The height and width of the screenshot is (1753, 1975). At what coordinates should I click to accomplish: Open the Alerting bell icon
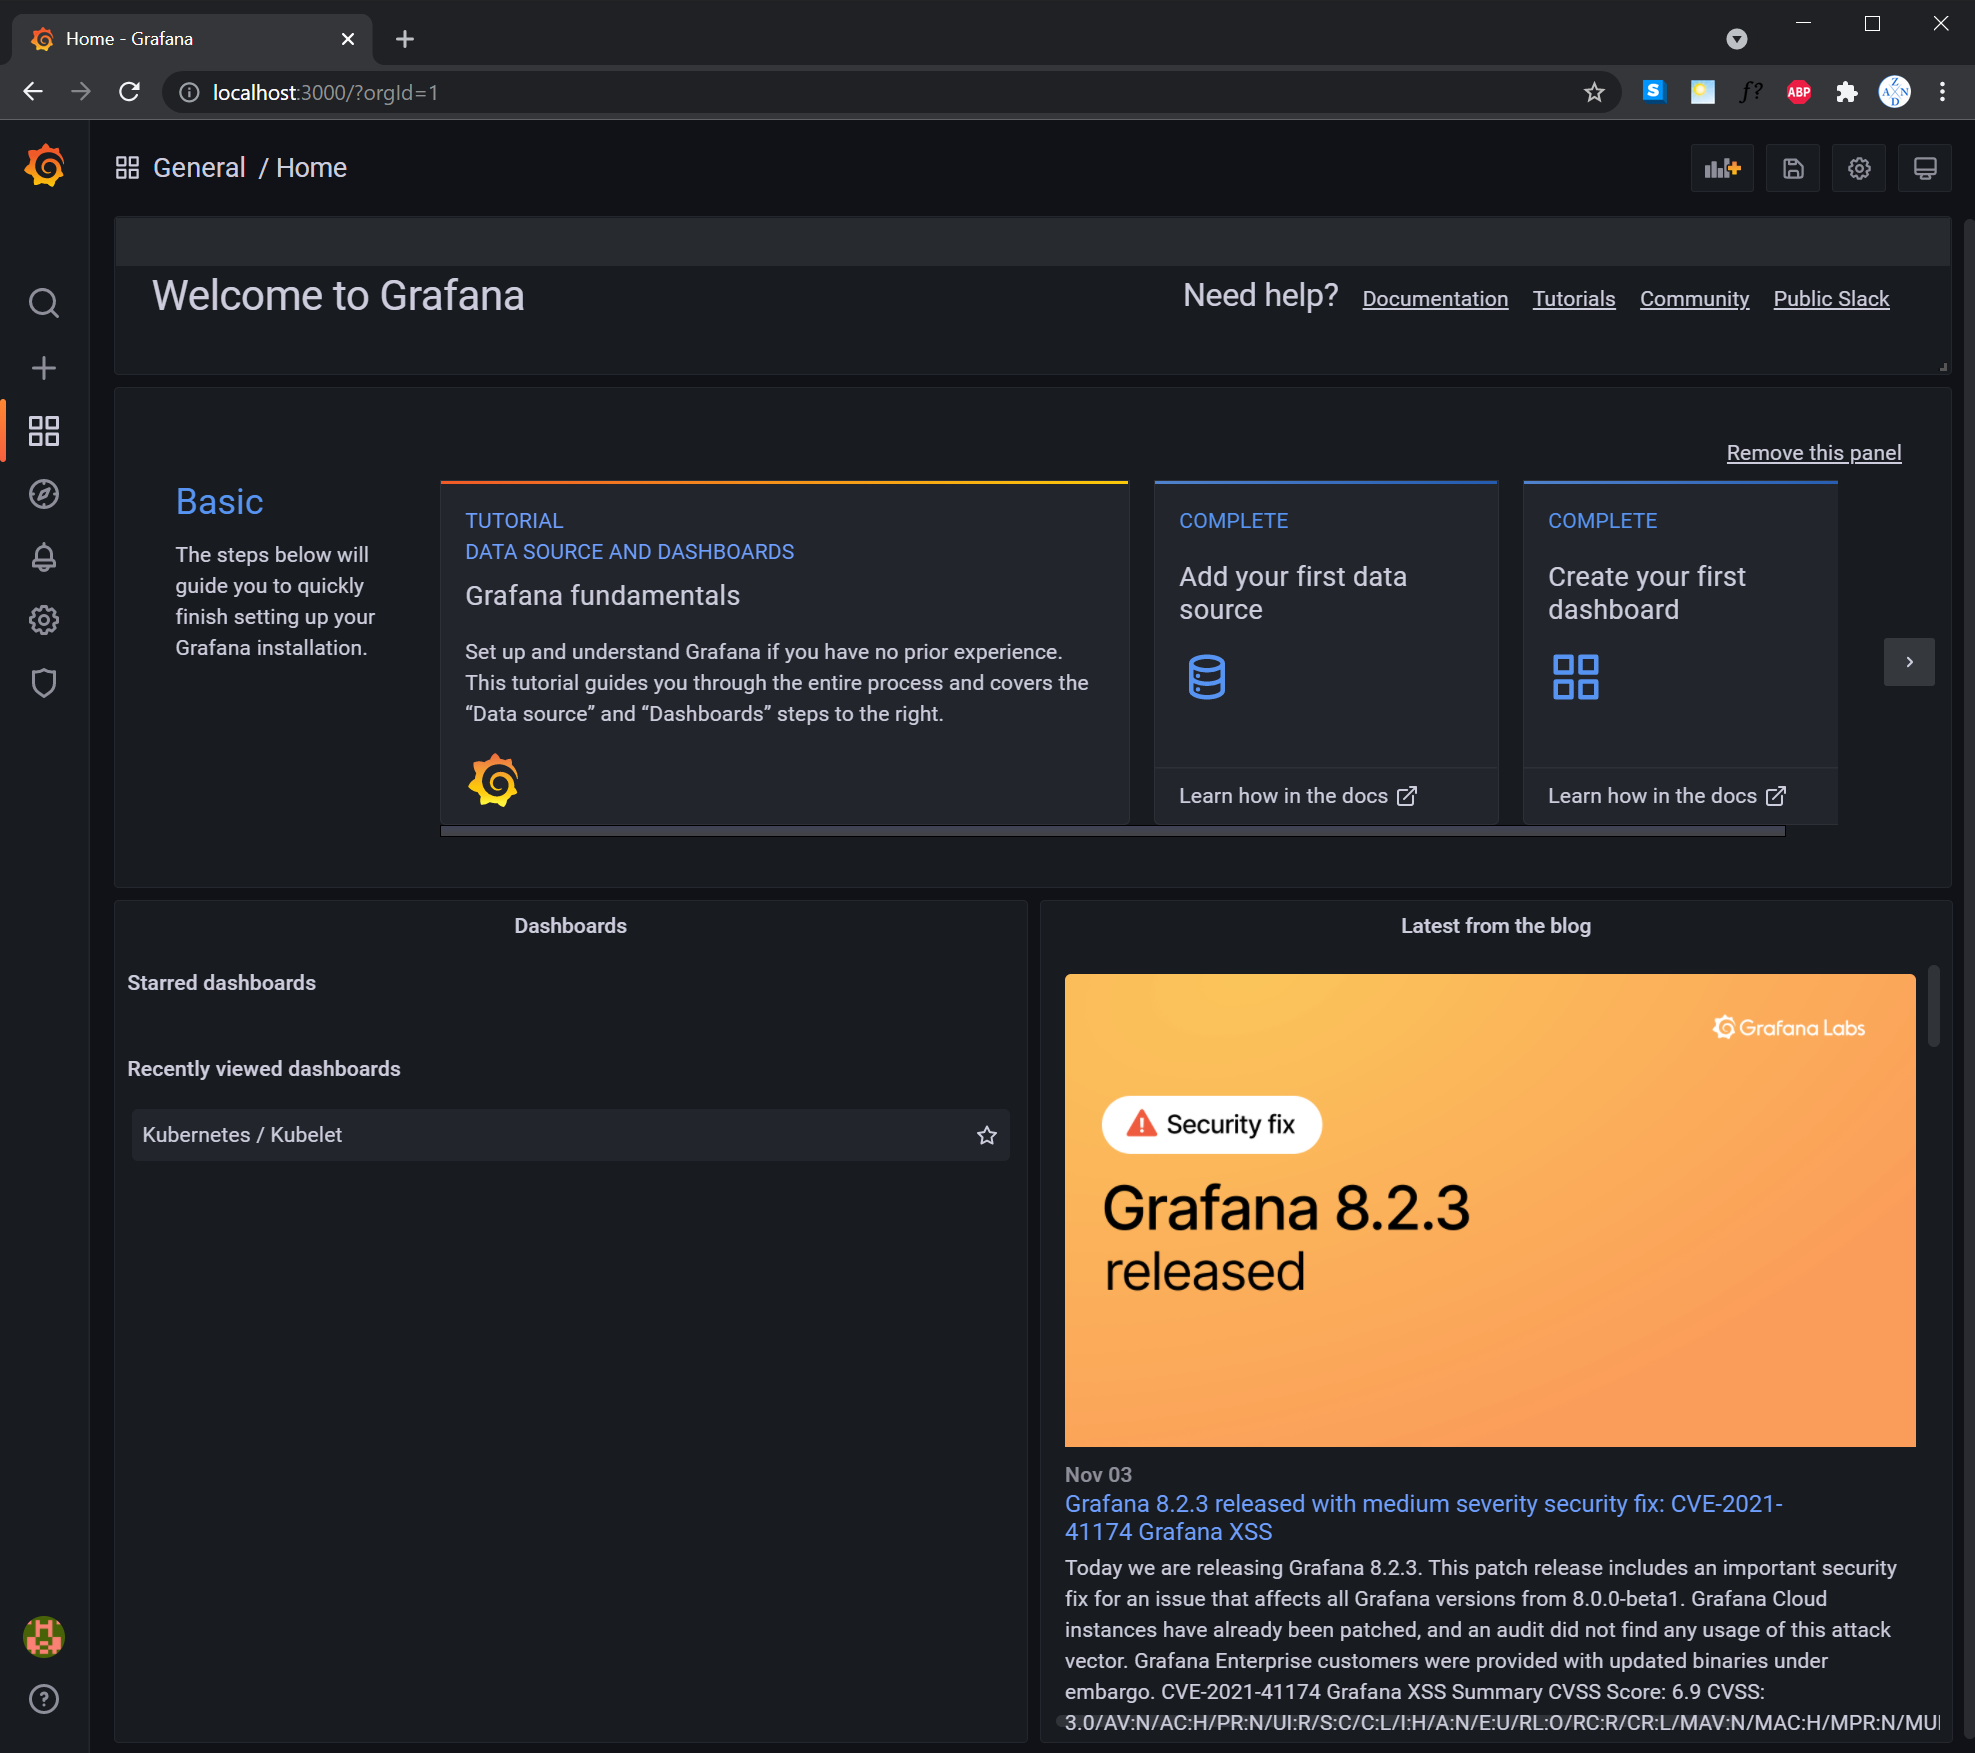pyautogui.click(x=43, y=557)
